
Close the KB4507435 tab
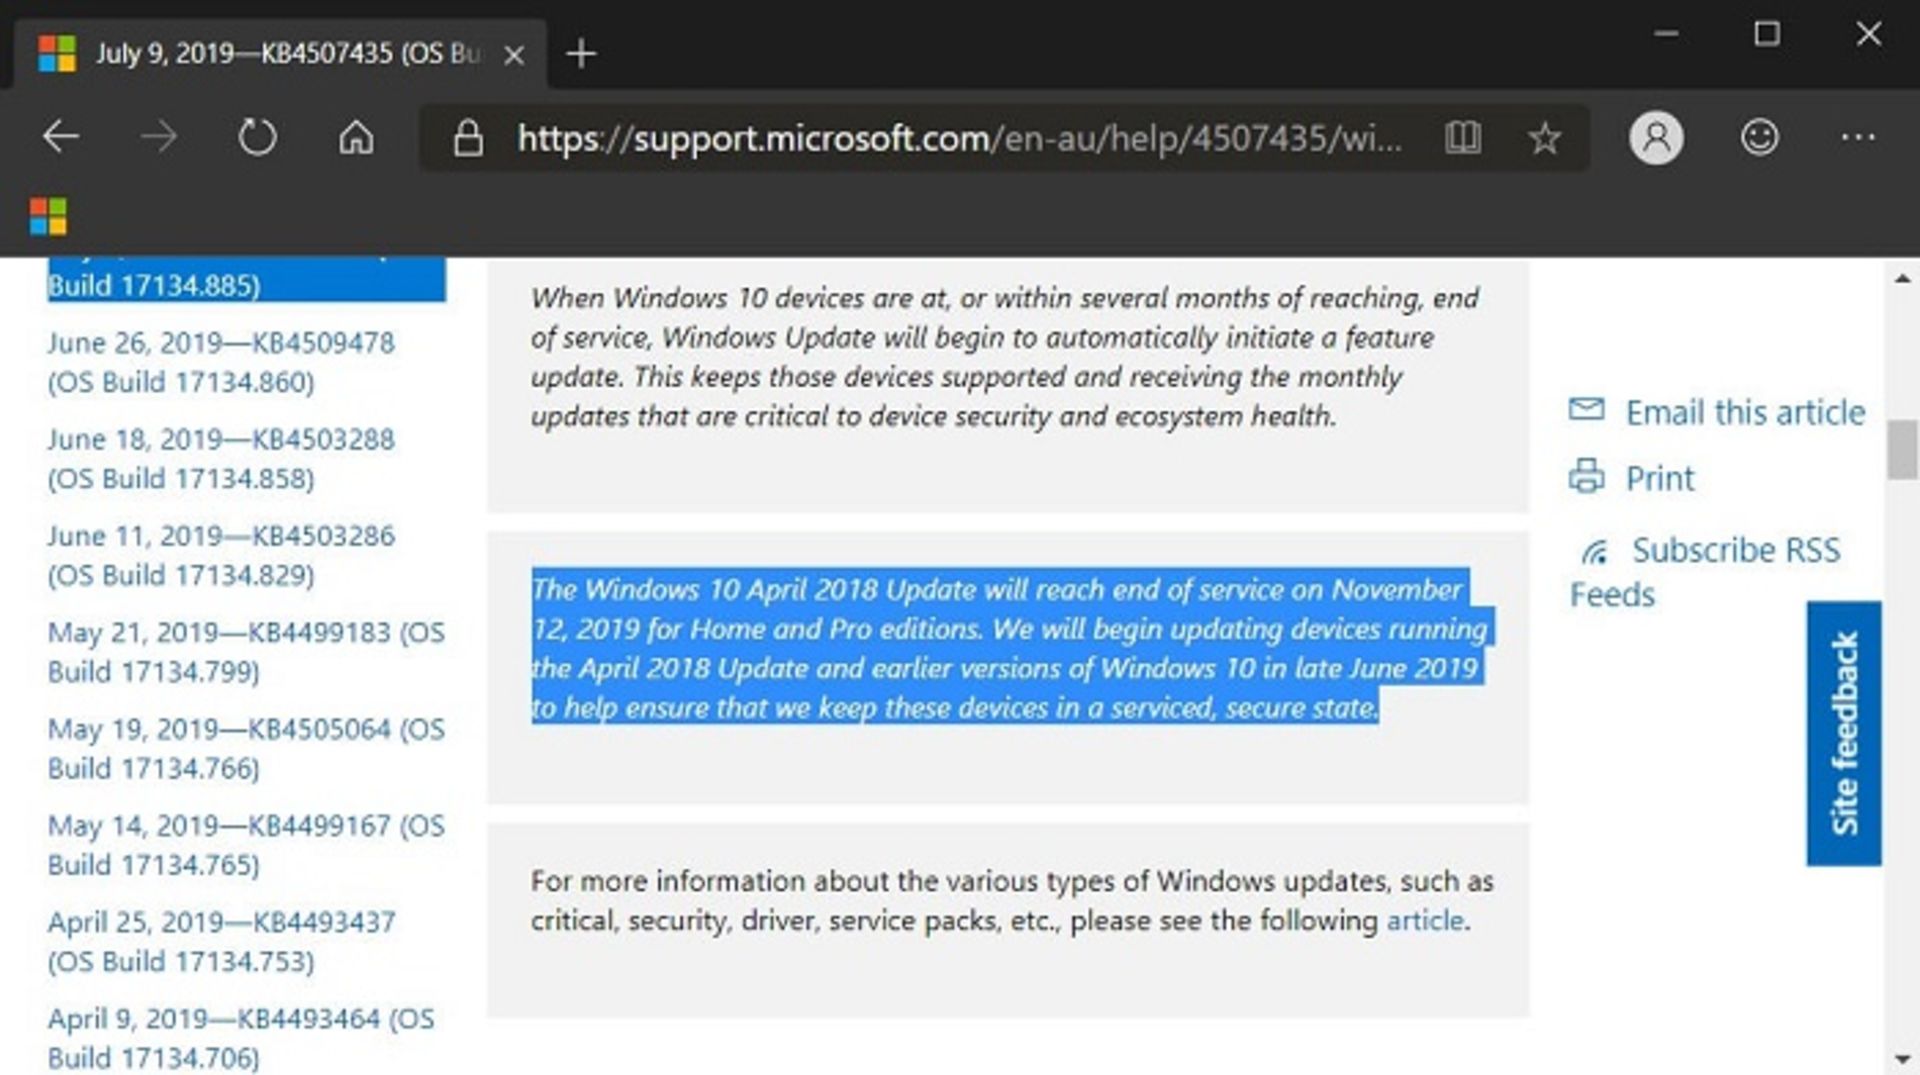pyautogui.click(x=514, y=55)
